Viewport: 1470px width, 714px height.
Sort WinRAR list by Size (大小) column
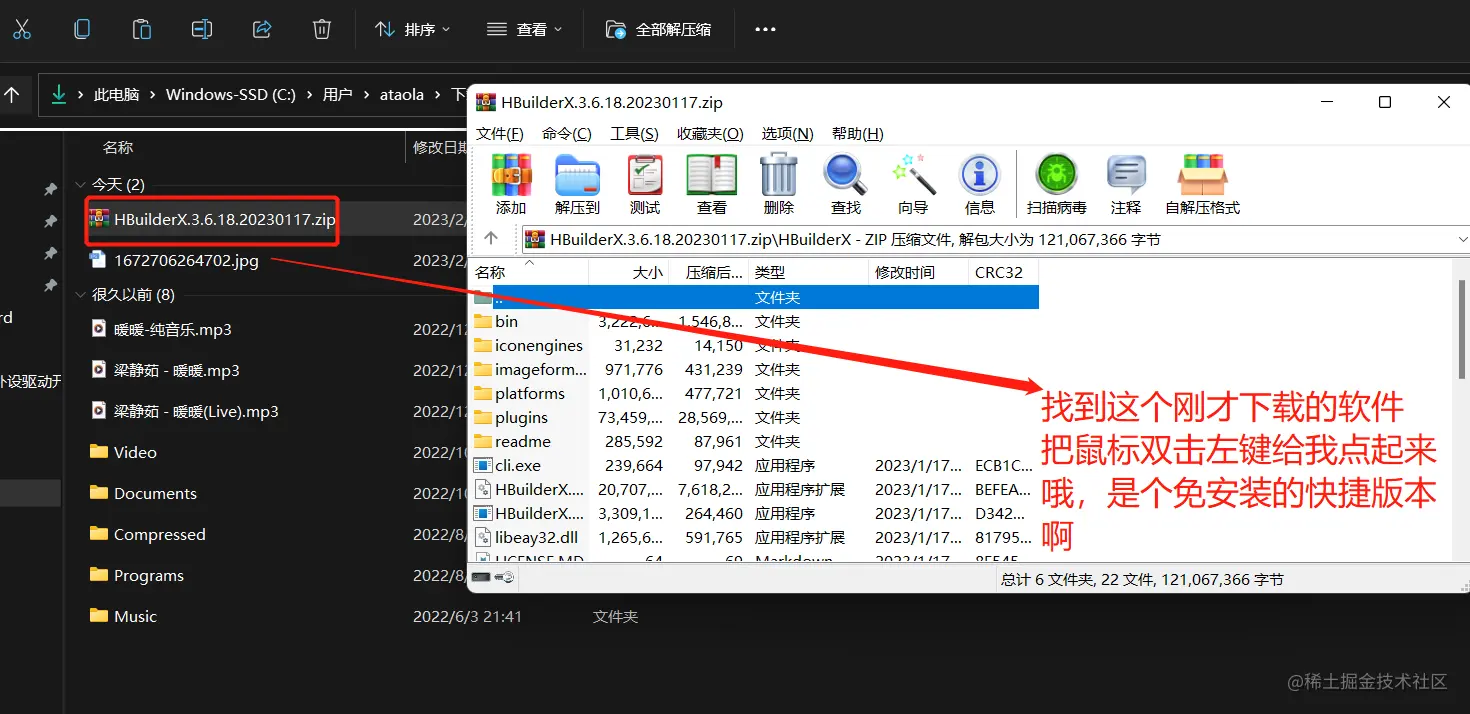[629, 272]
